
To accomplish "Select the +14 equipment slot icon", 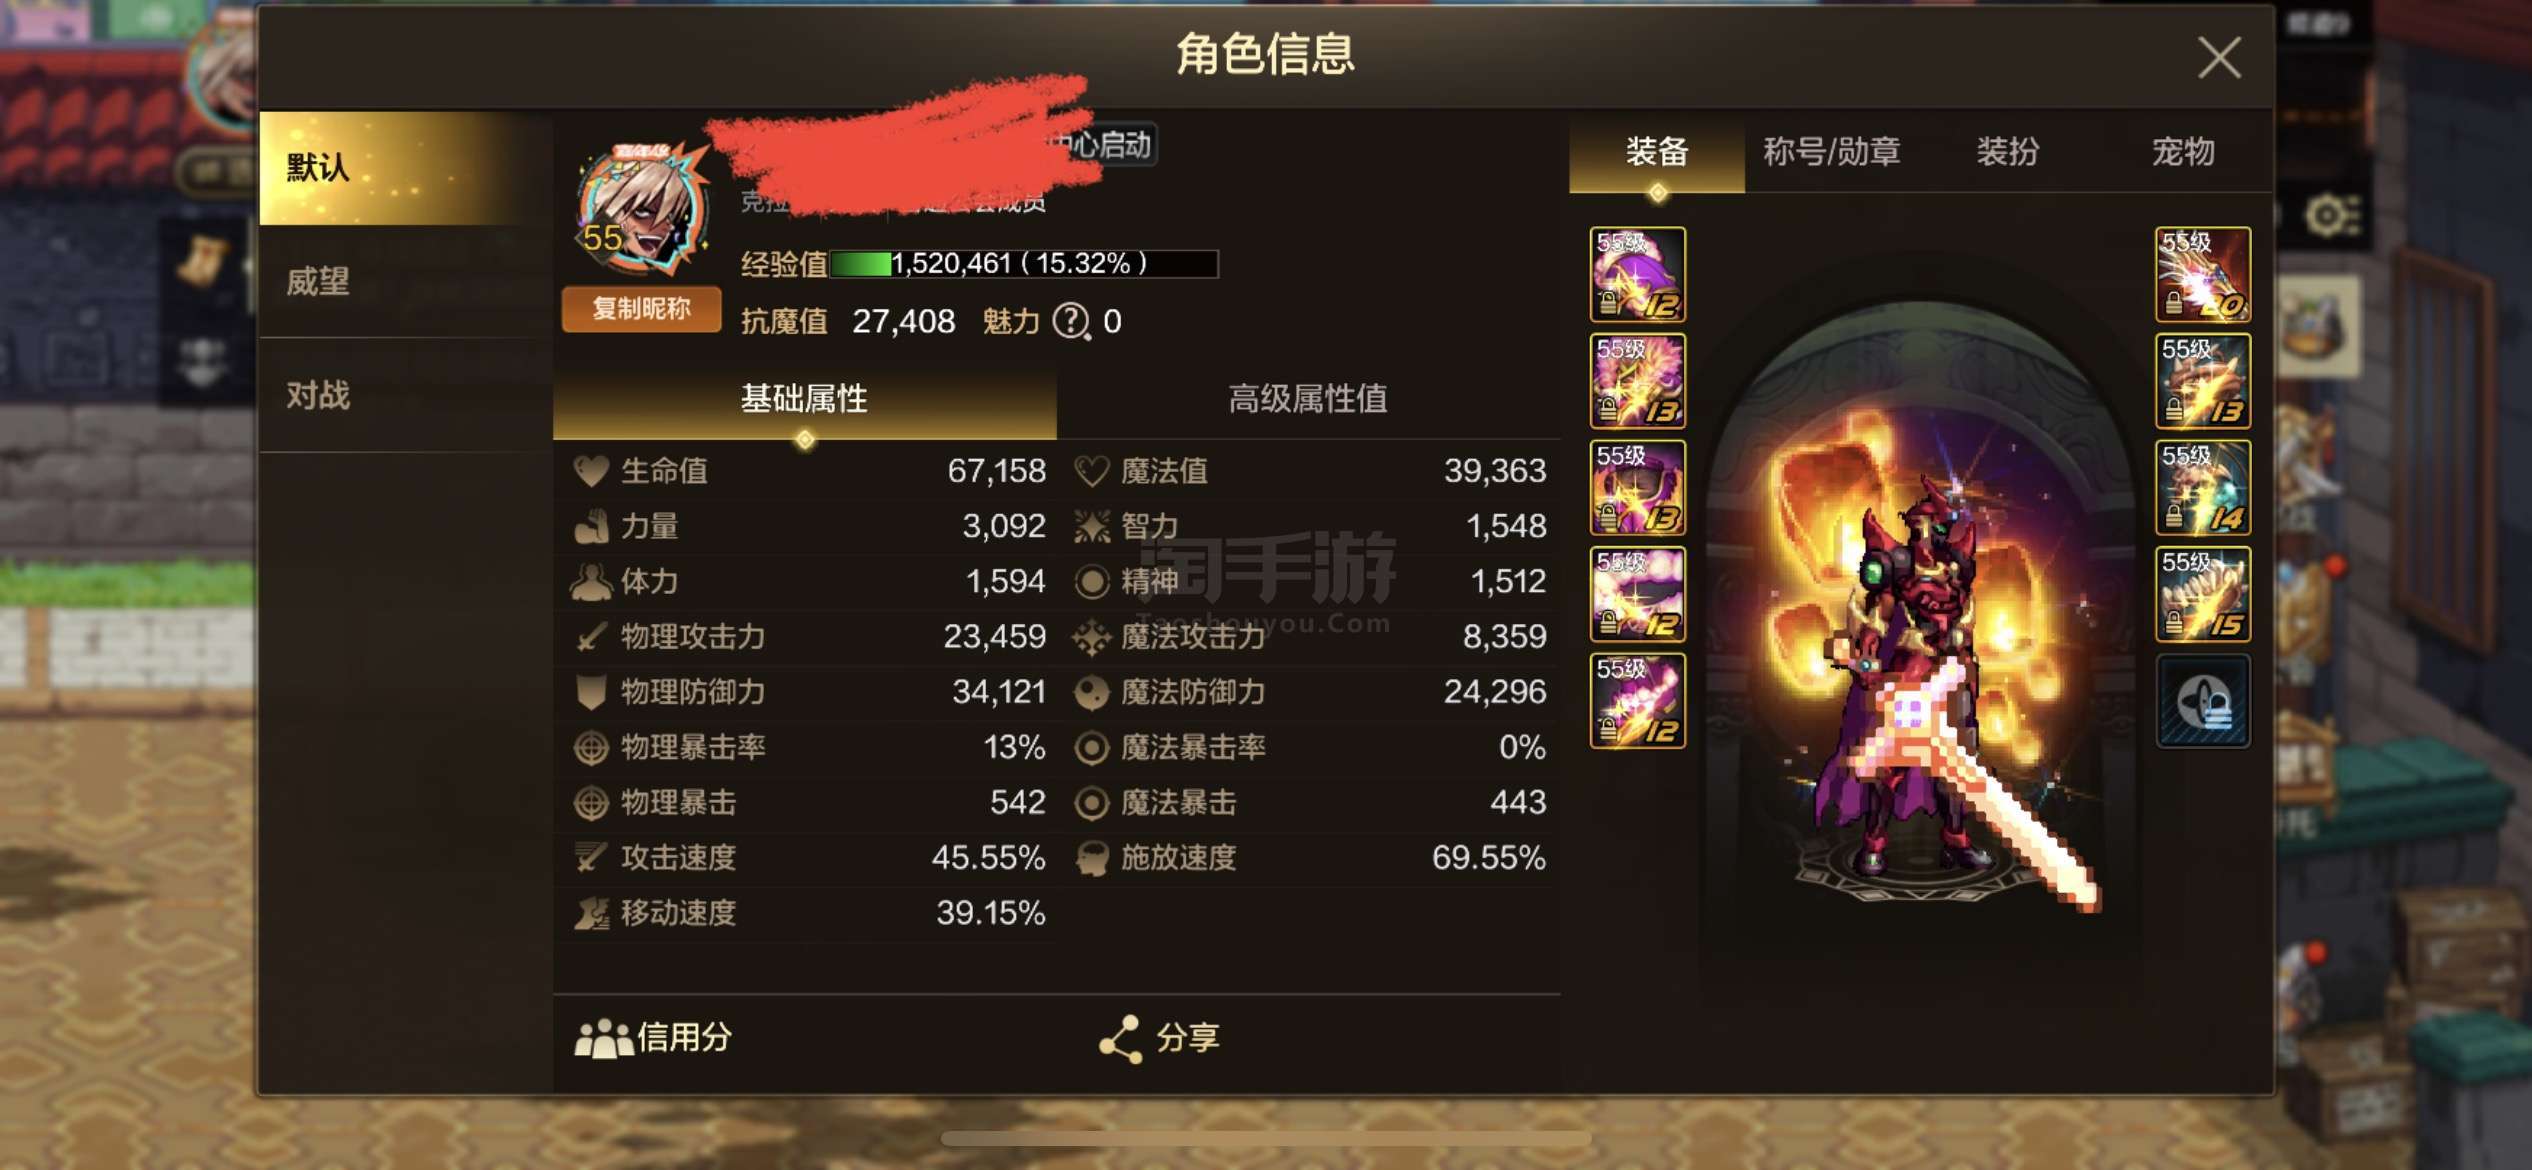I will tap(2202, 487).
